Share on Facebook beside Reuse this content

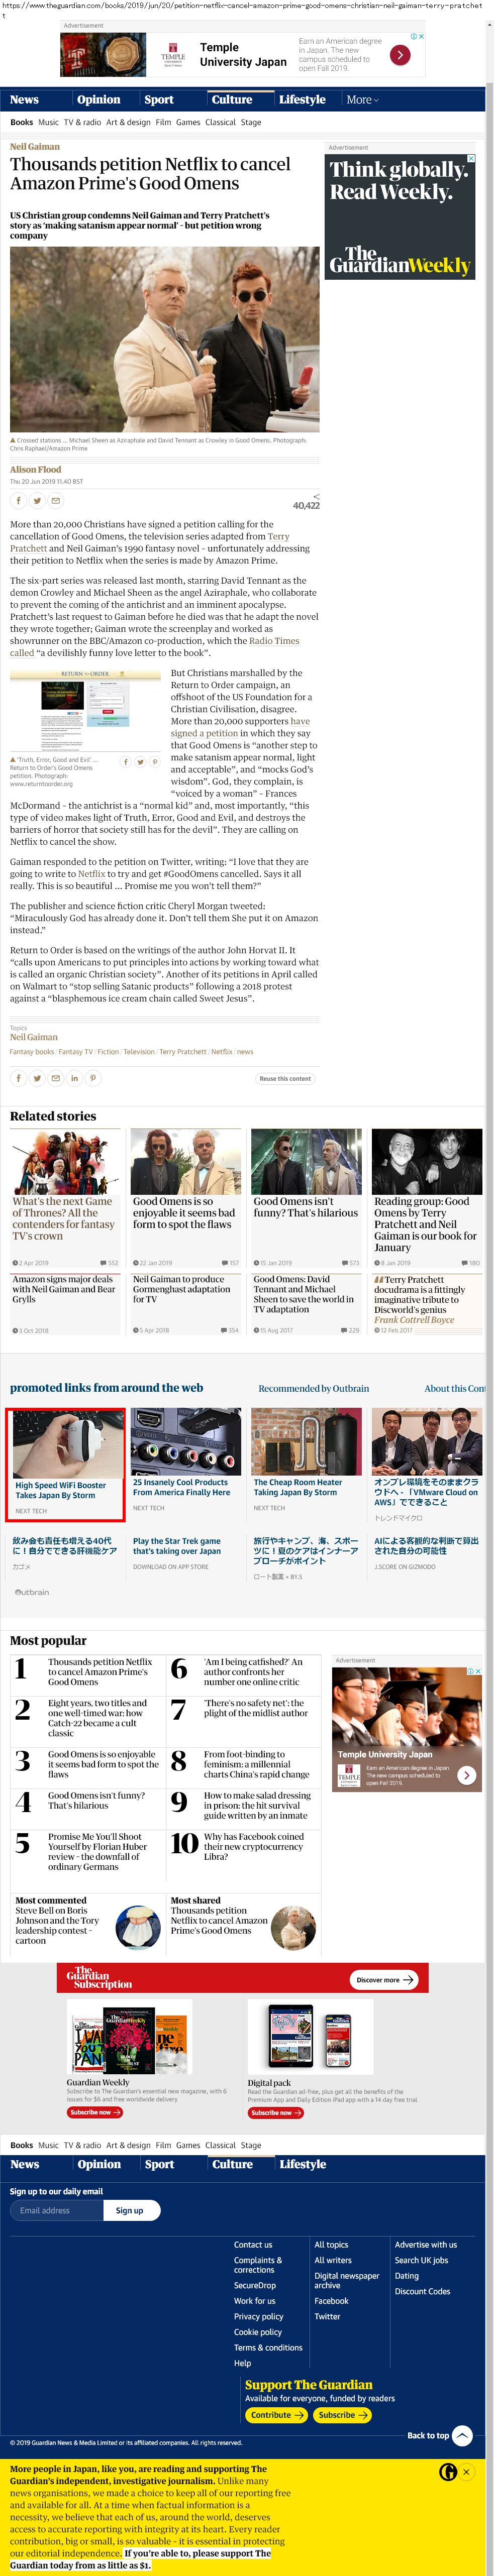[18, 1078]
